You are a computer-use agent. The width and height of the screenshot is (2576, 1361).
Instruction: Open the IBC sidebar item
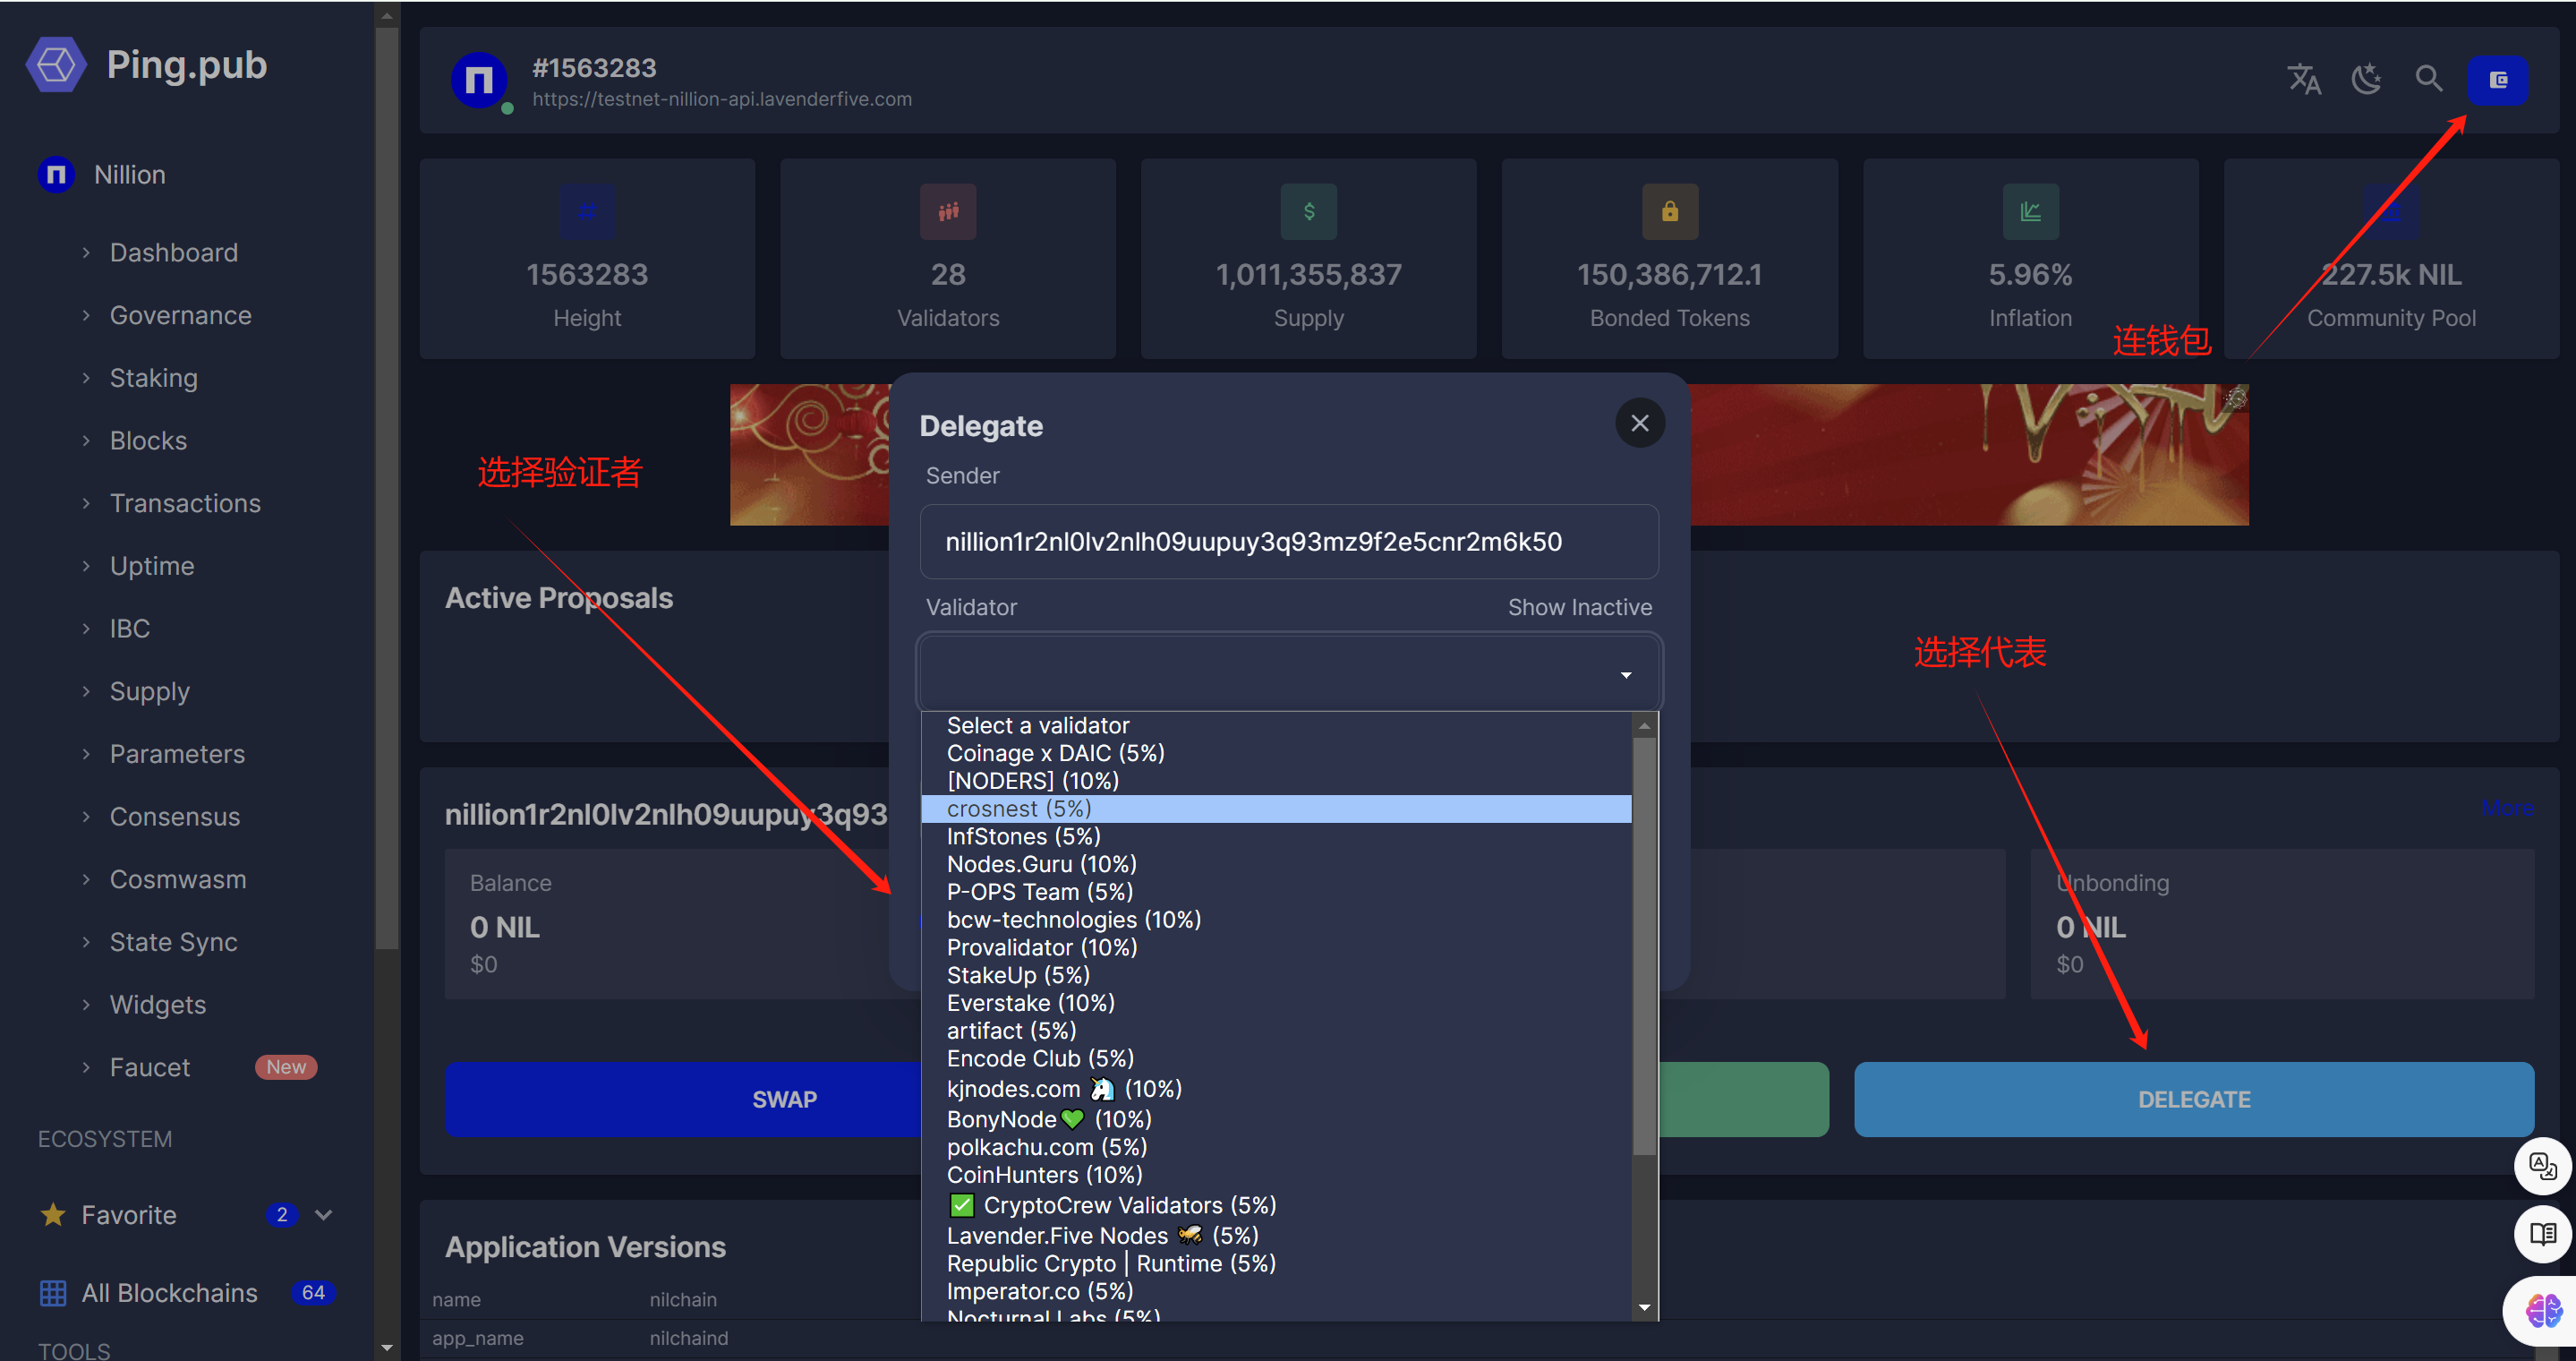tap(130, 628)
